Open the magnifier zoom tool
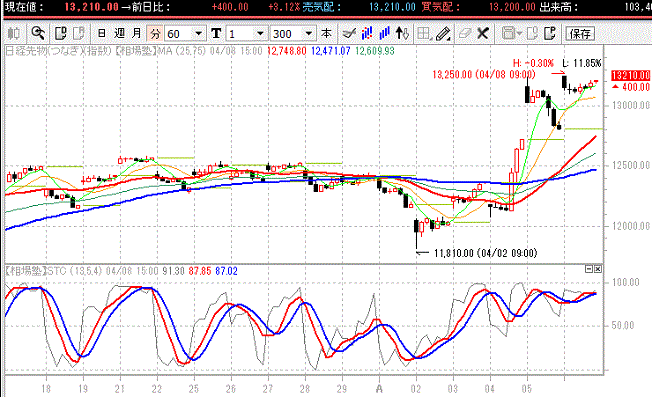This screenshot has height=397, width=652. 38,33
